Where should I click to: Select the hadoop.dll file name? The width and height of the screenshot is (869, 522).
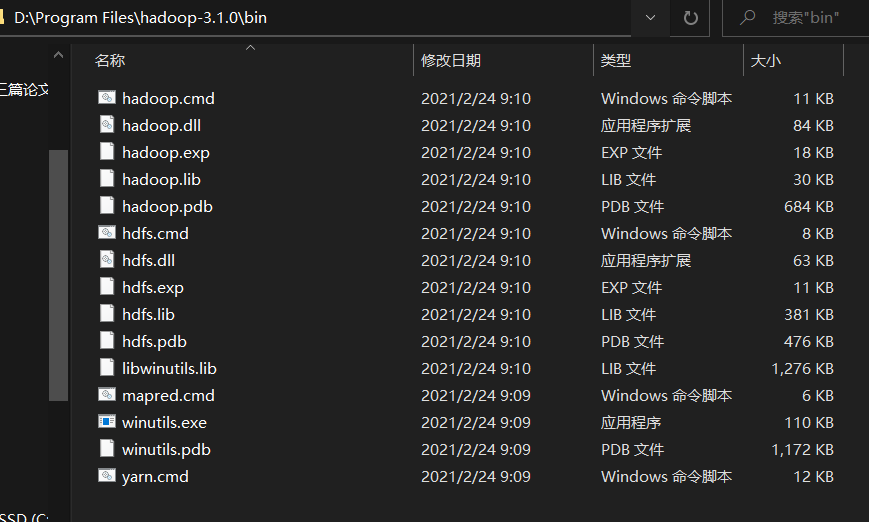tap(161, 126)
